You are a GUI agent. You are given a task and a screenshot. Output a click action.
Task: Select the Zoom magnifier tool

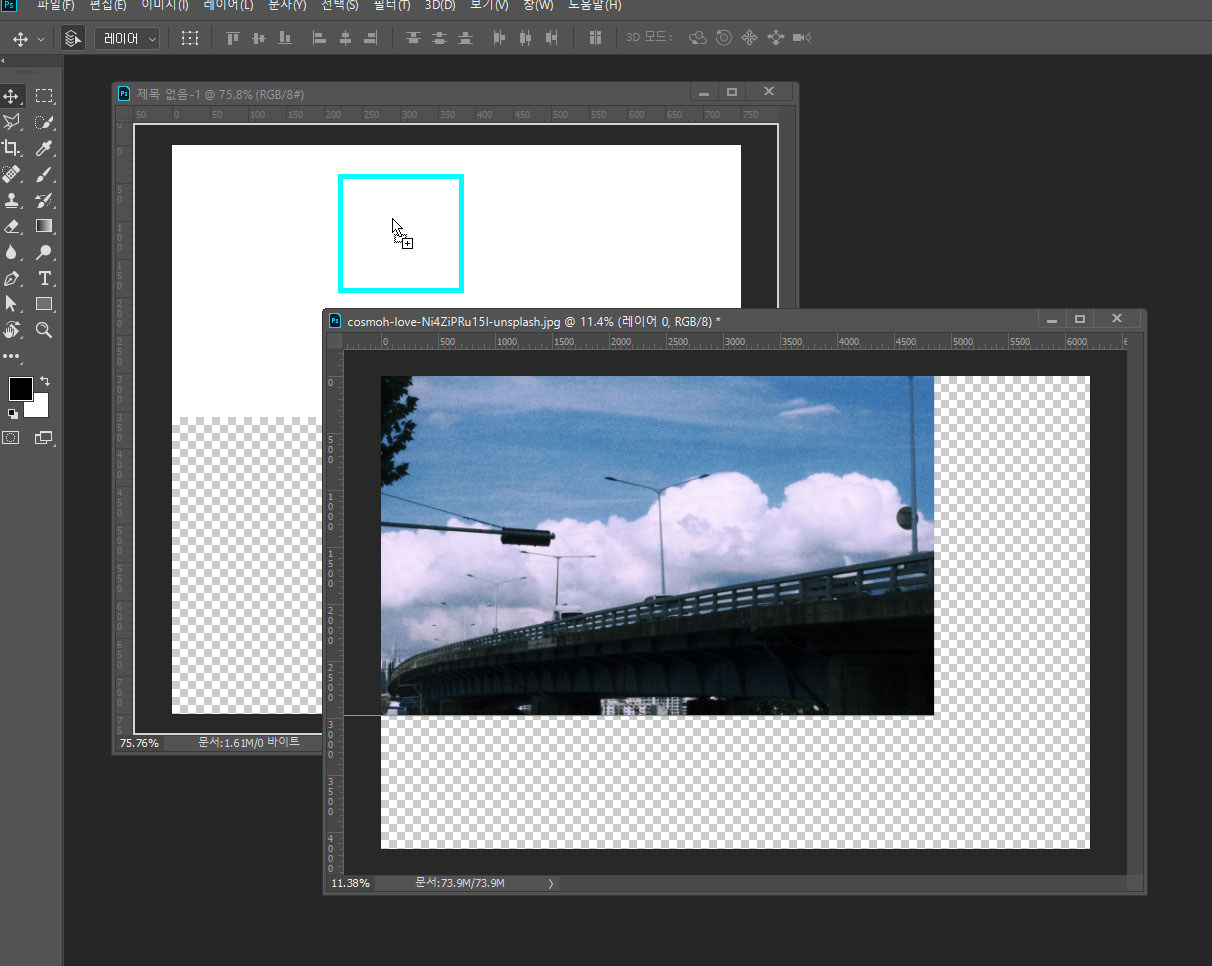click(44, 330)
